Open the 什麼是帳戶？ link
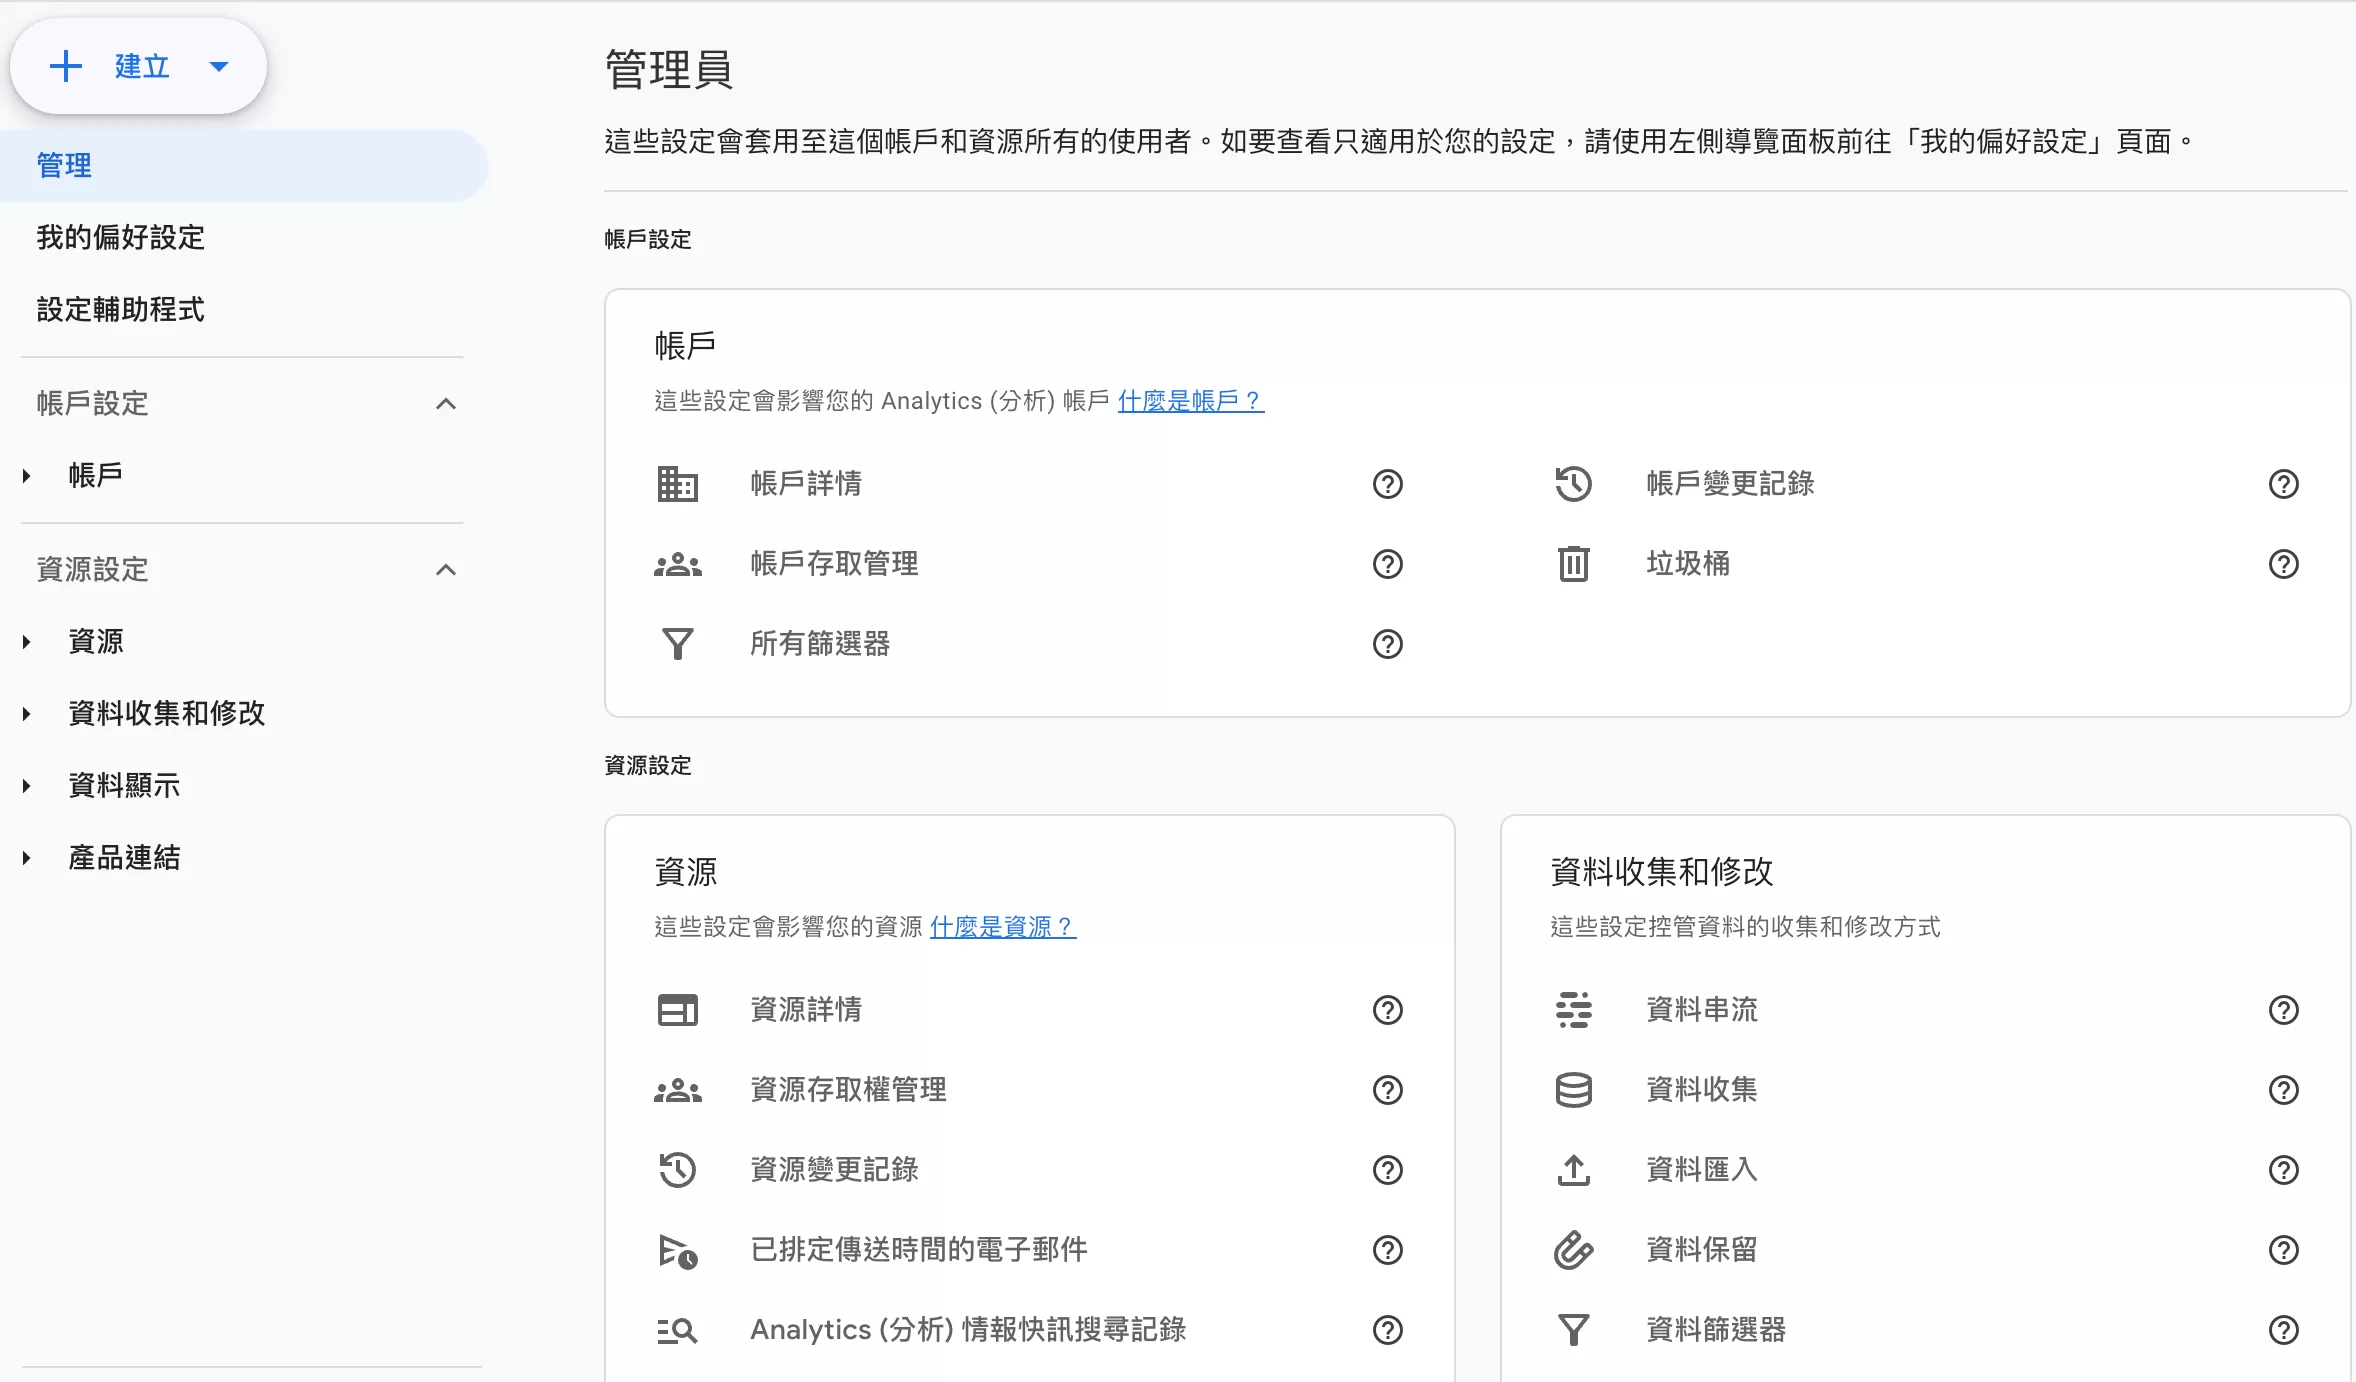This screenshot has height=1382, width=2356. pyautogui.click(x=1190, y=401)
